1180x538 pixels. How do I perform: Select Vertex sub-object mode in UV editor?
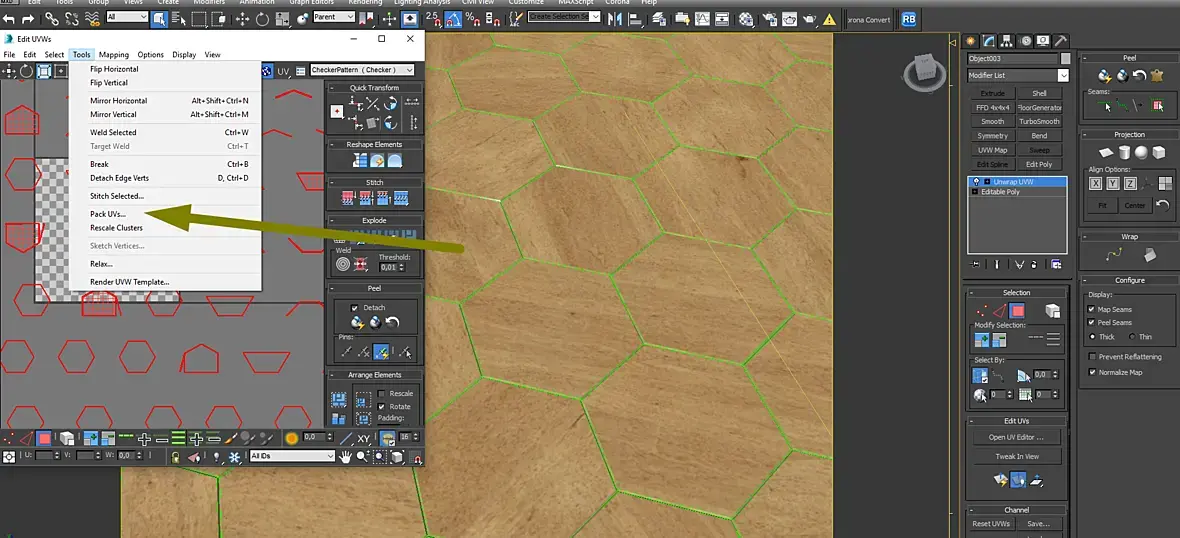pos(8,438)
